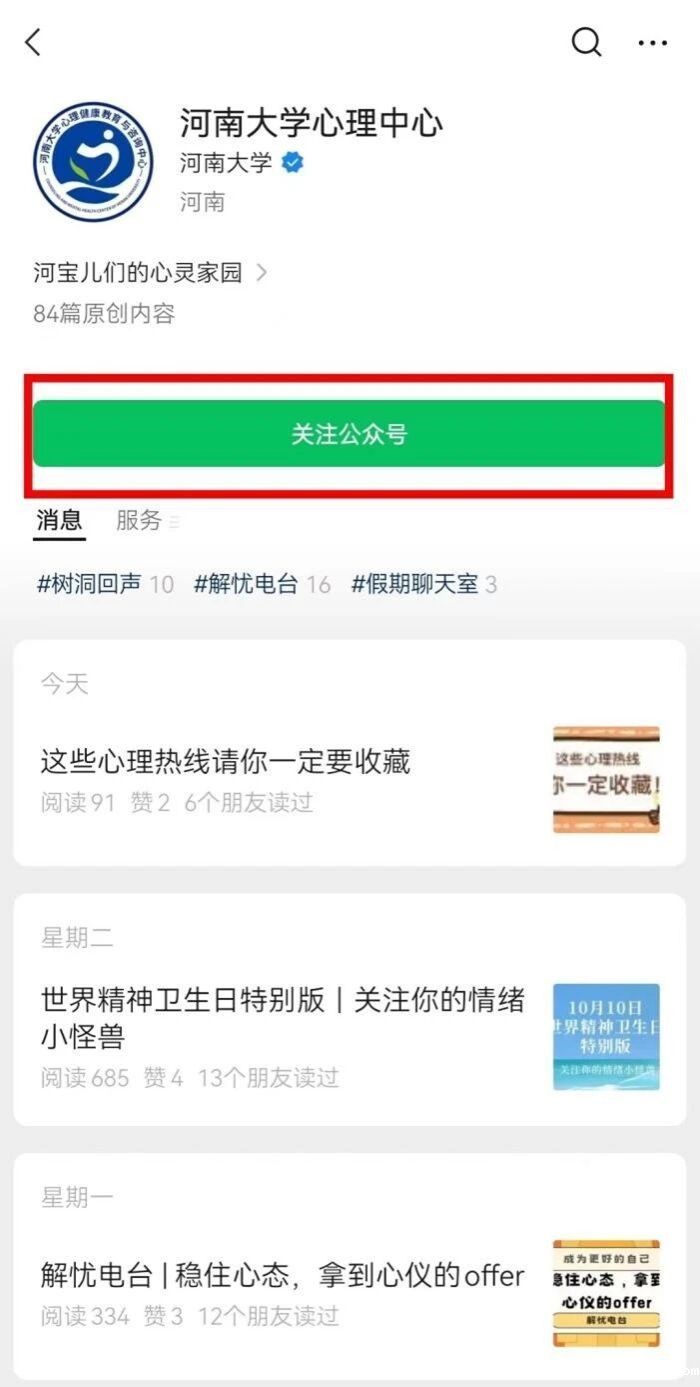The width and height of the screenshot is (700, 1387).
Task: Select the #假期聊天室 topic tag
Action: (415, 584)
